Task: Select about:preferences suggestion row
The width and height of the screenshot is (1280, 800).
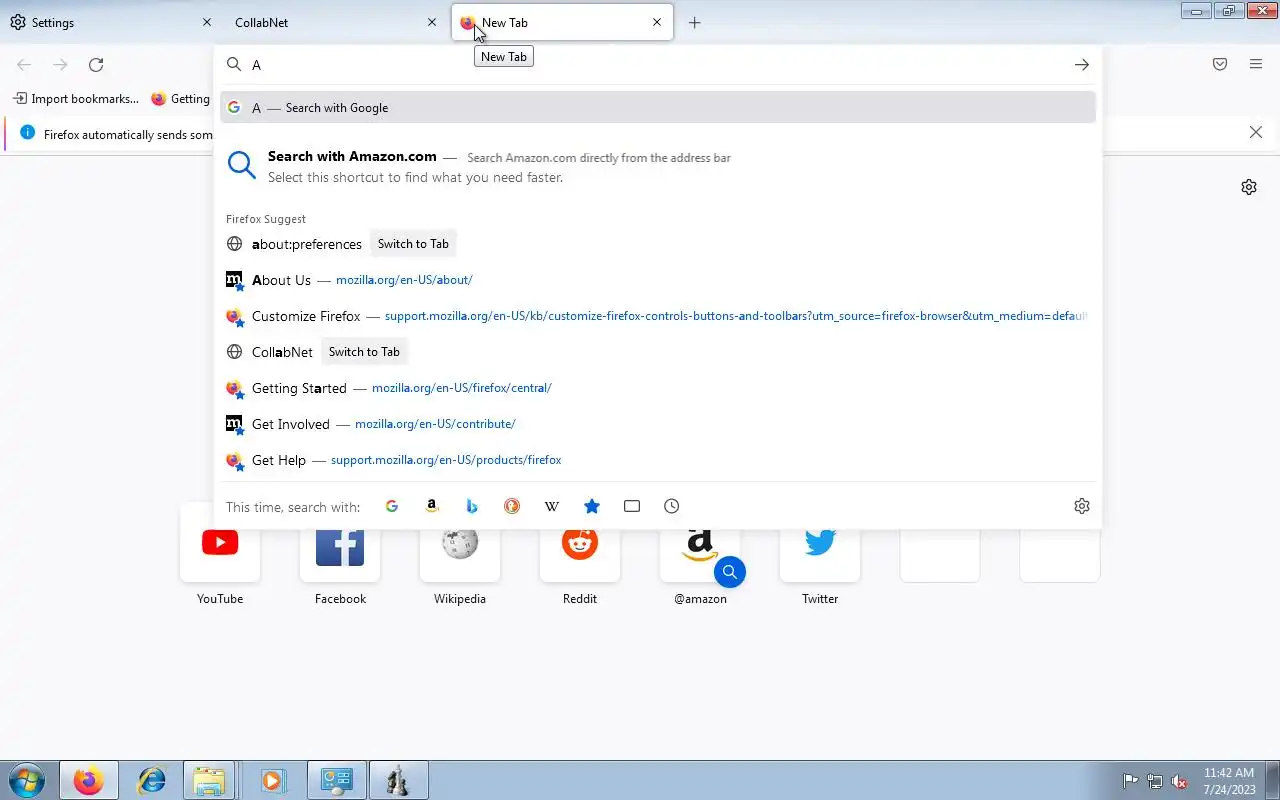Action: [x=658, y=244]
